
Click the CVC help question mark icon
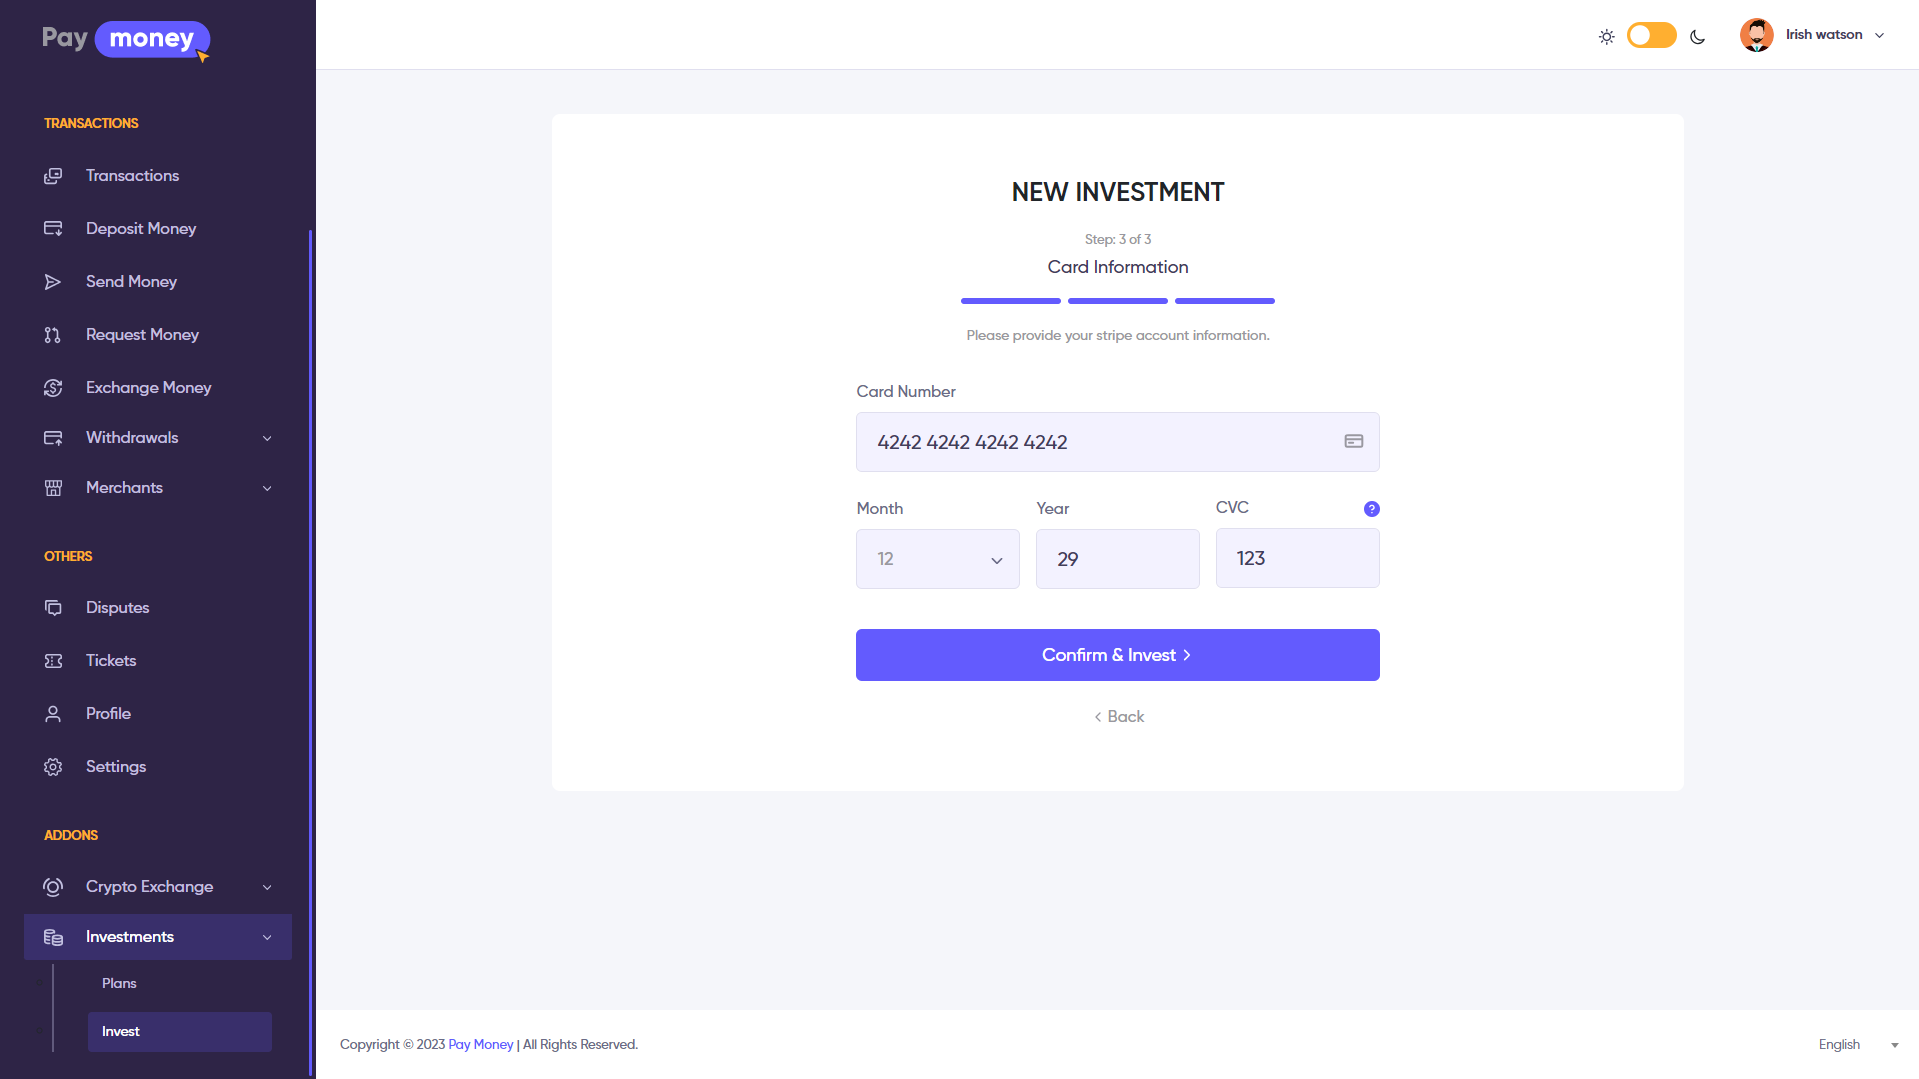[x=1371, y=509]
